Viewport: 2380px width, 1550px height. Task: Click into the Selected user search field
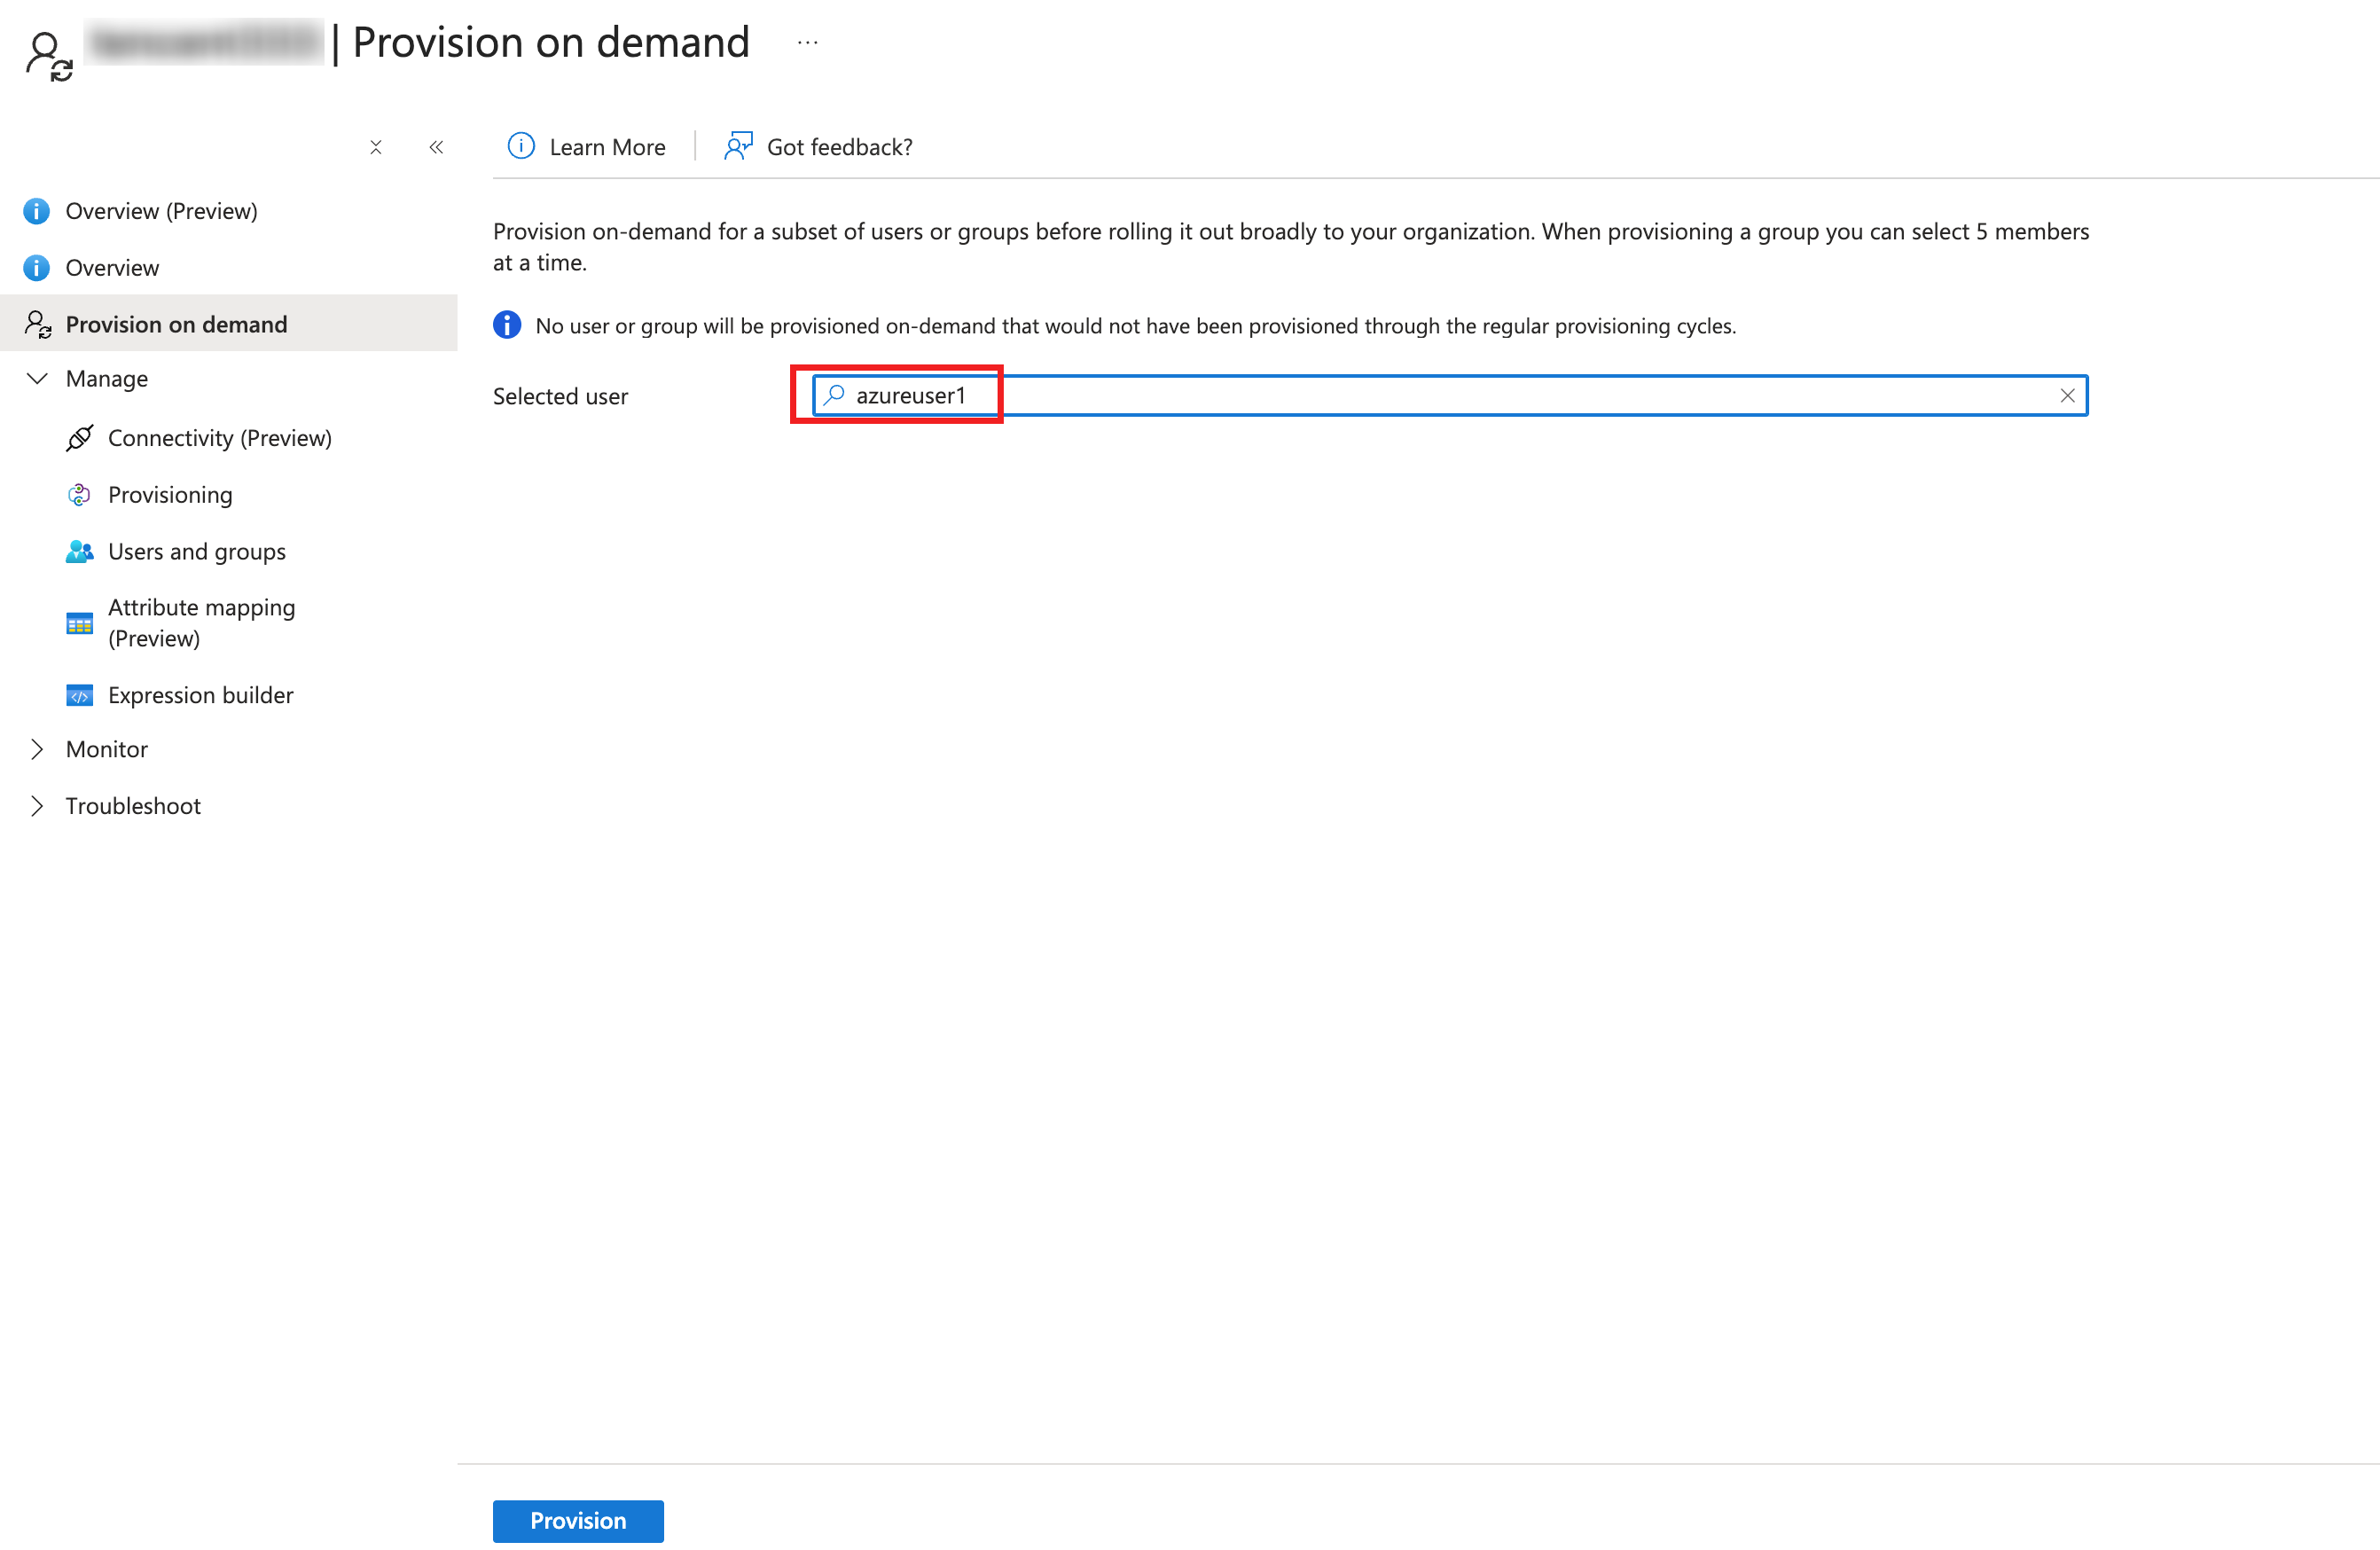(1450, 396)
